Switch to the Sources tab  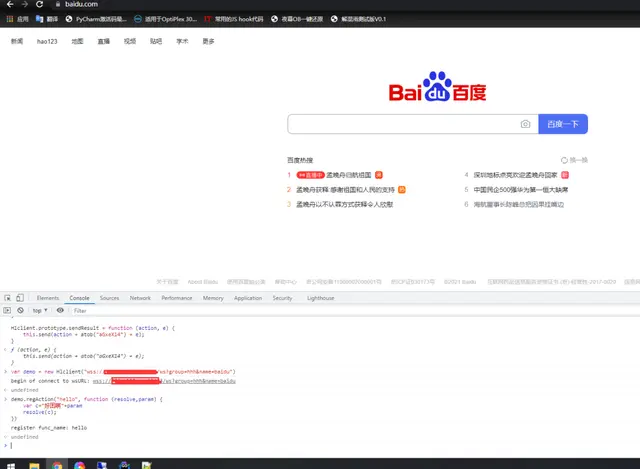coord(109,298)
